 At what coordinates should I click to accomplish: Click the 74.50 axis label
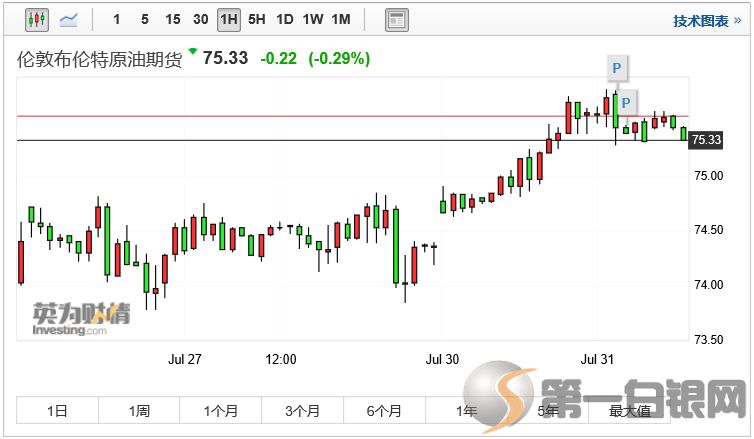[x=708, y=230]
